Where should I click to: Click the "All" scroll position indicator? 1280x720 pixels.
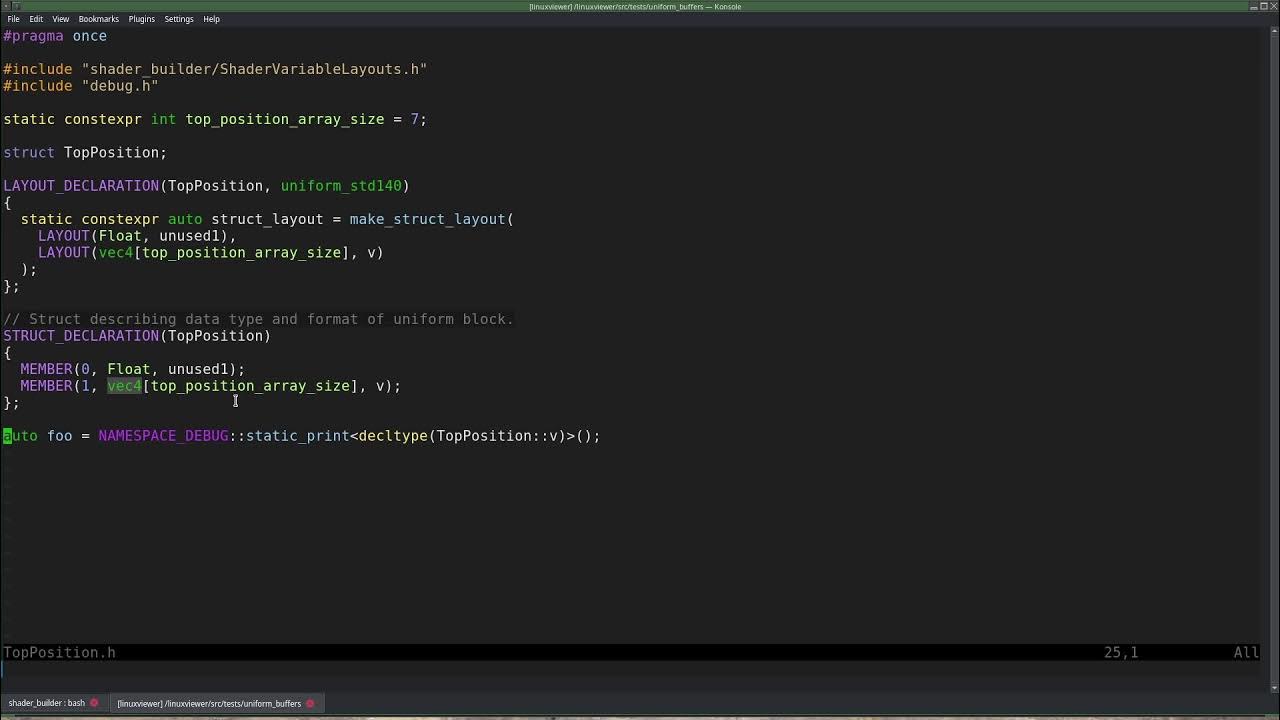(1246, 653)
